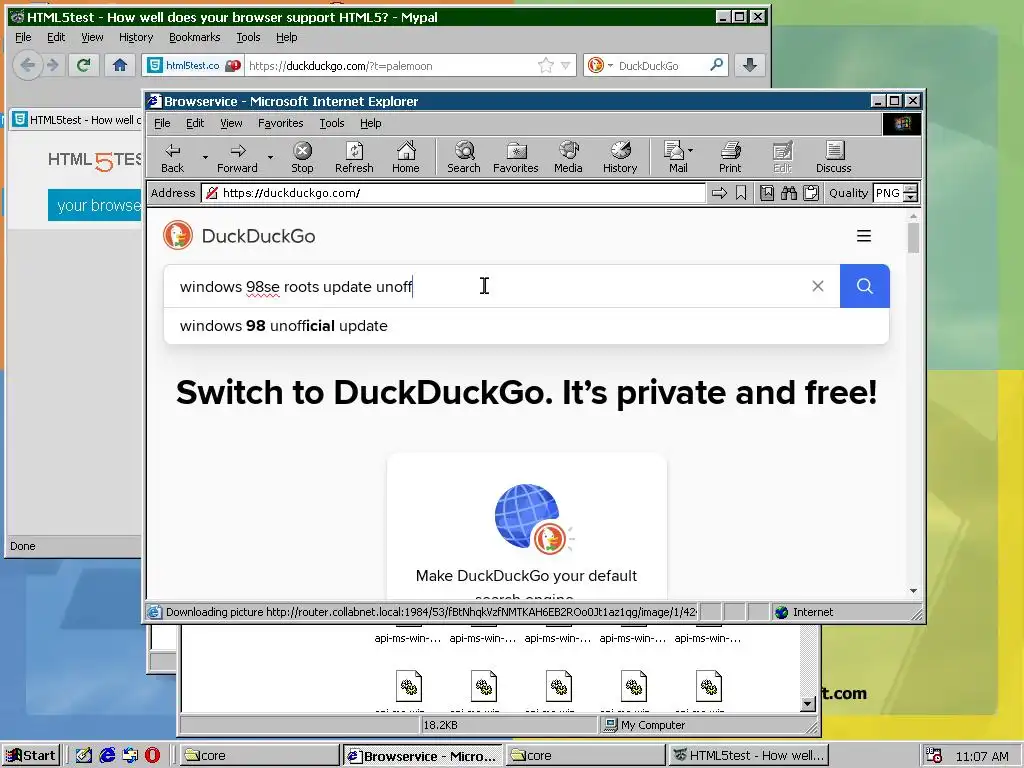Launch Opera from the quick launch bar
Screen dimensions: 1024x768
pos(152,755)
